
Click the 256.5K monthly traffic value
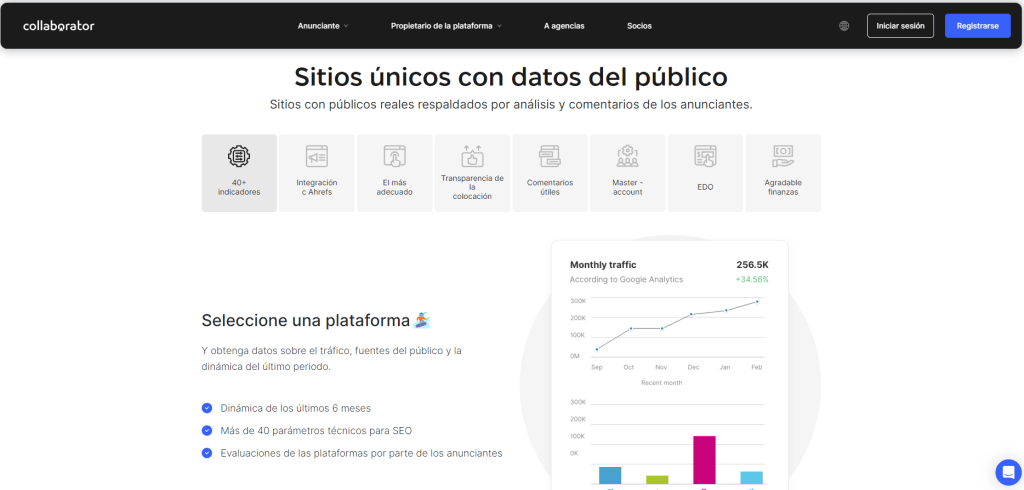point(752,265)
